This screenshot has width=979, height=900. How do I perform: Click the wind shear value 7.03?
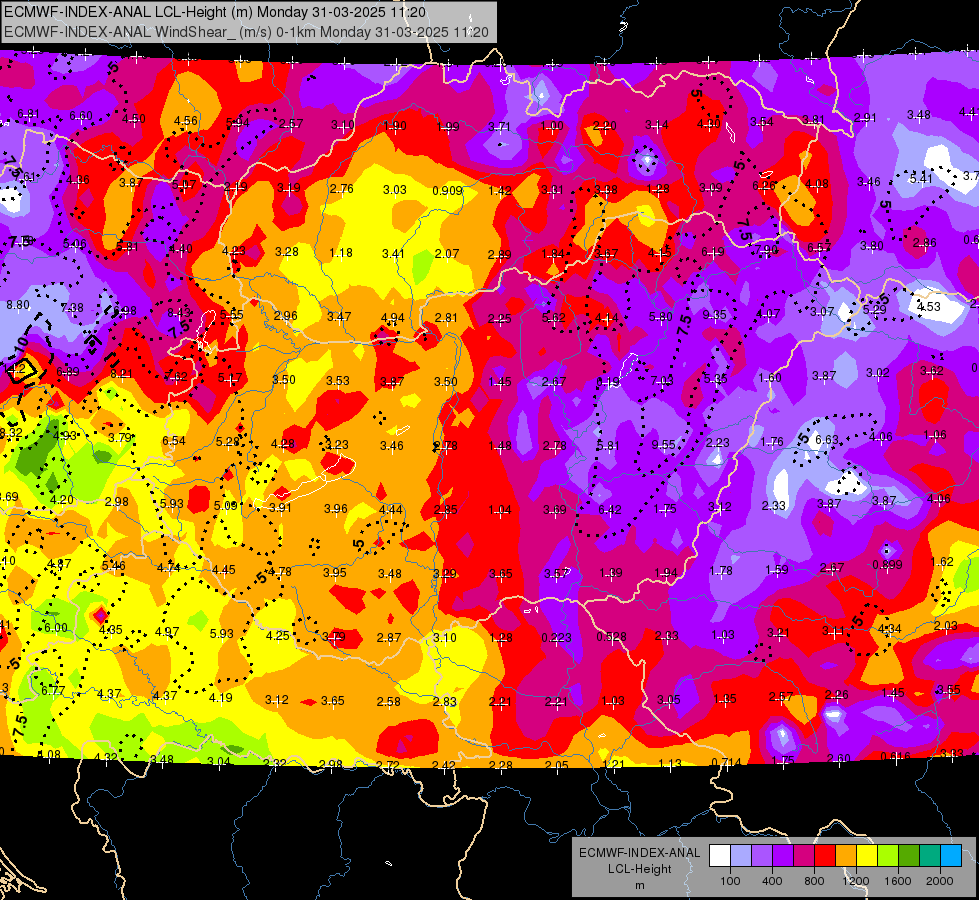662,380
